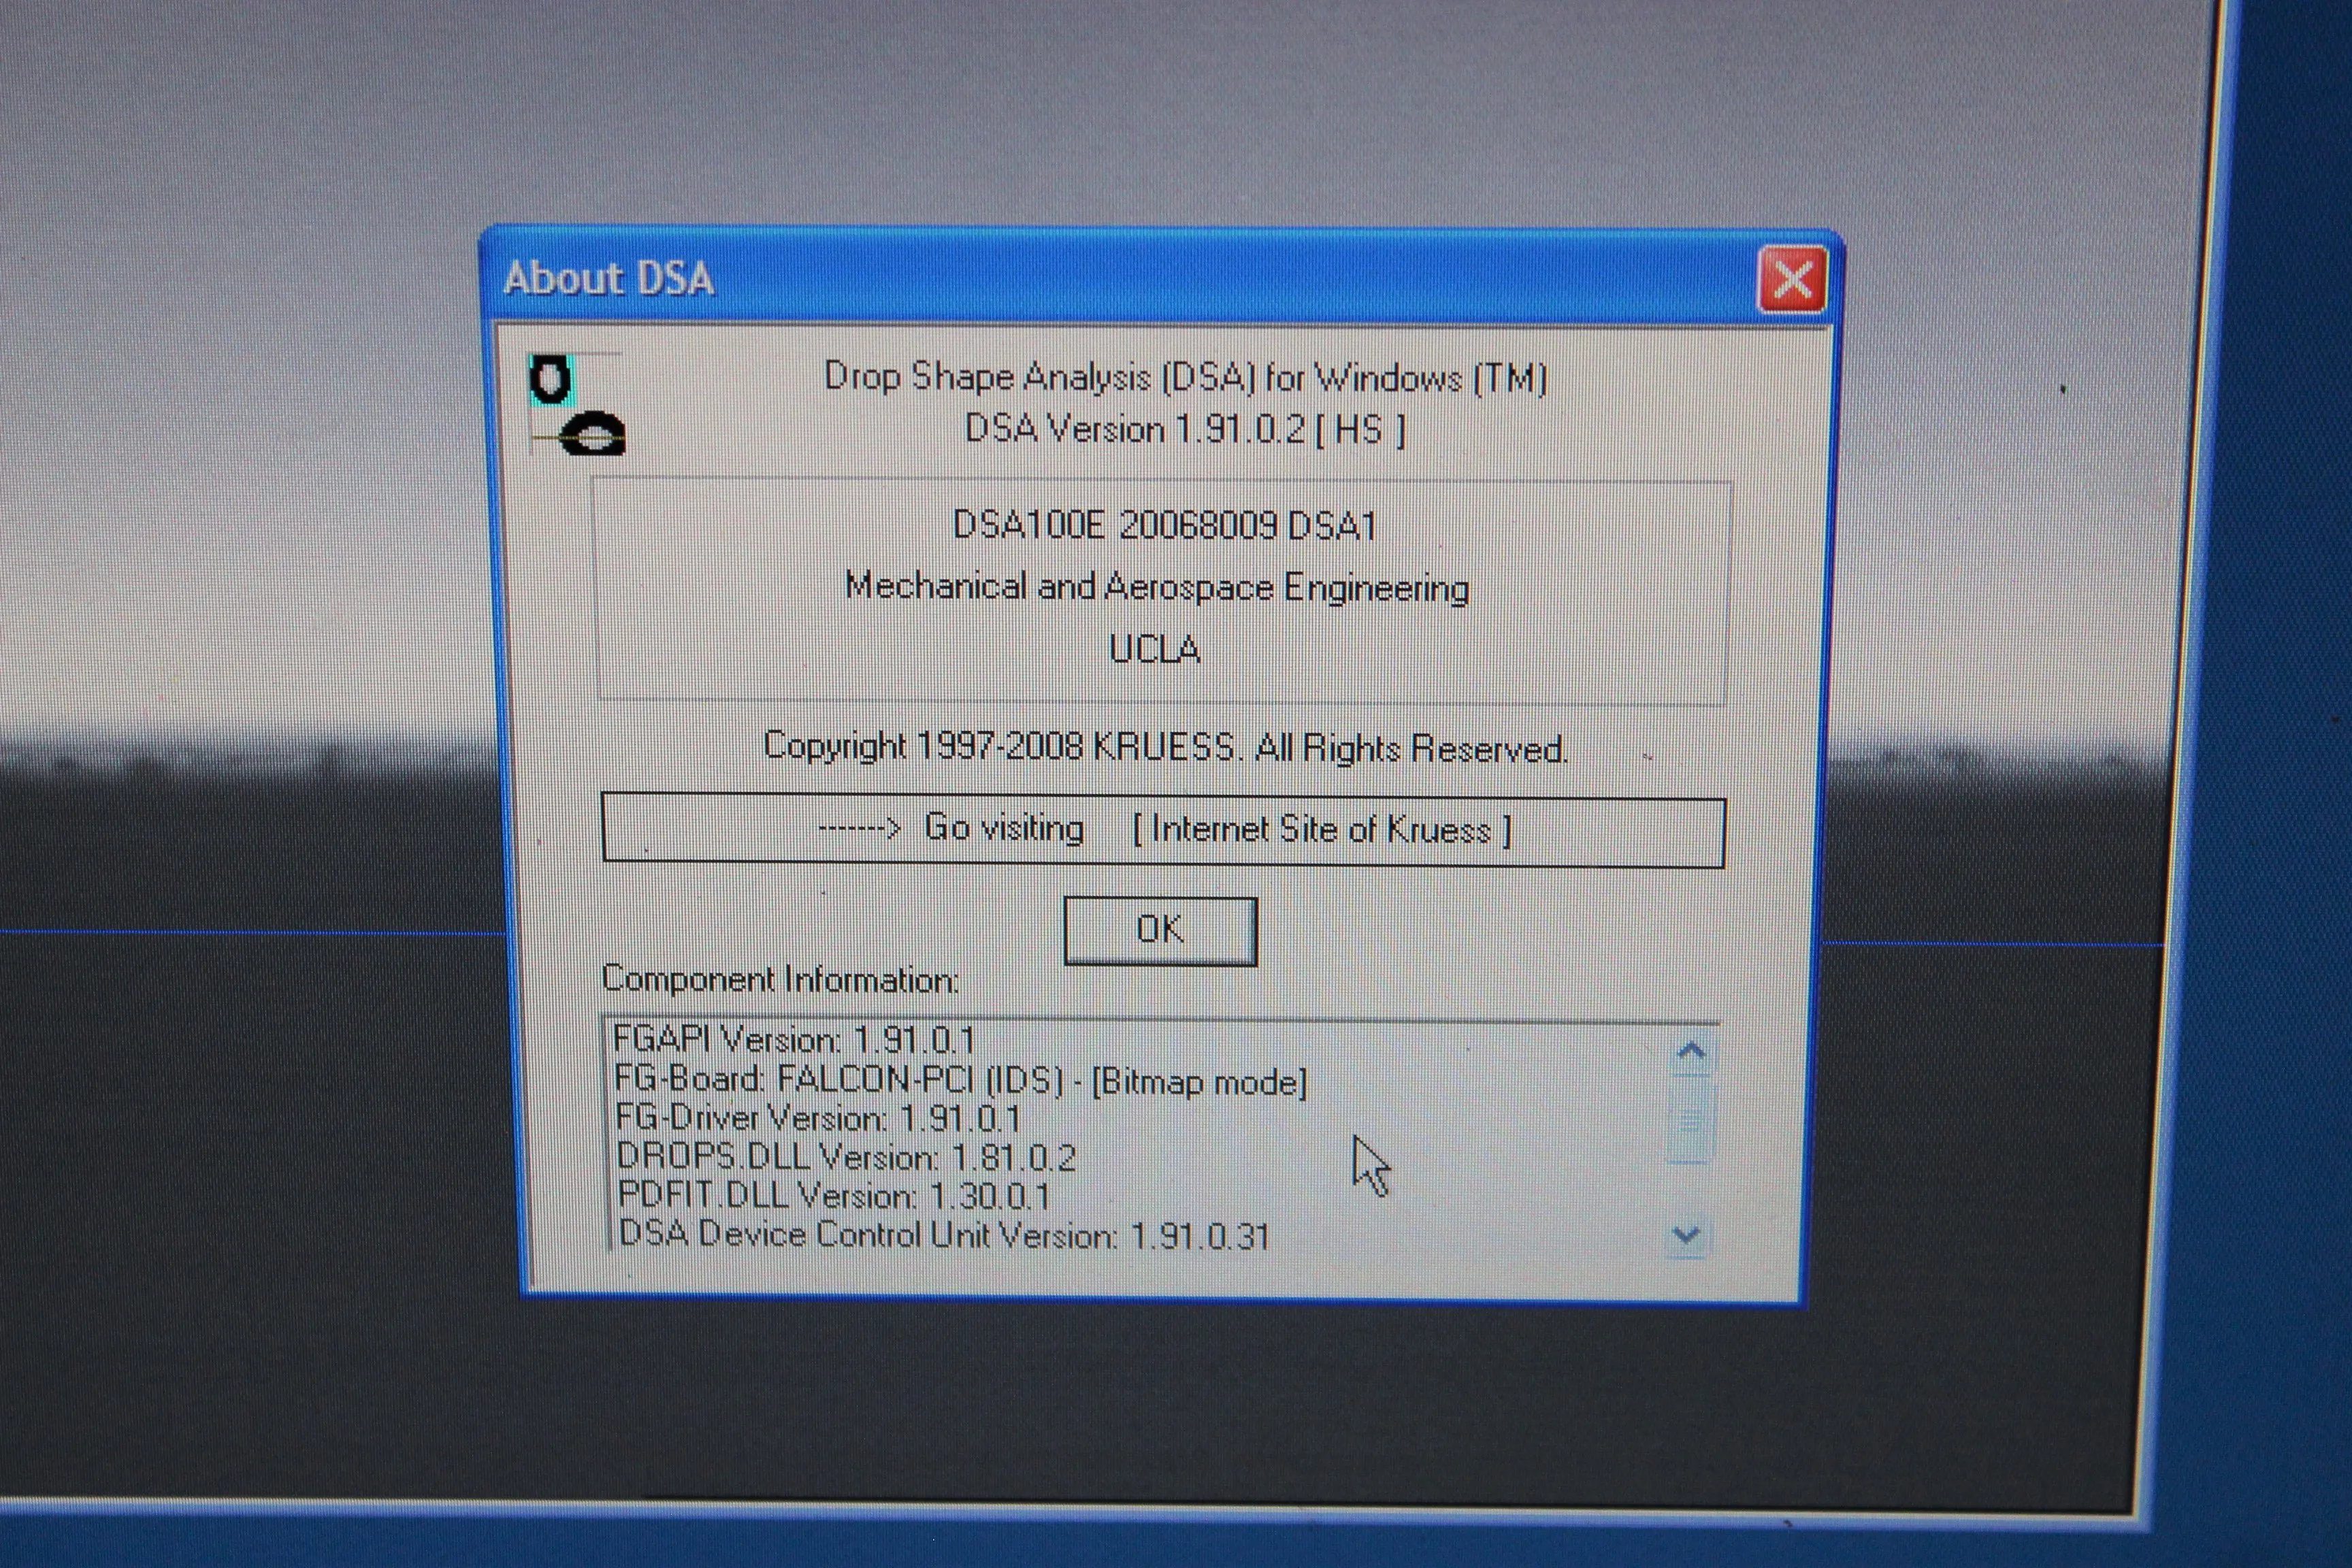
Task: Click the DSA Version 1.91.0.2 [ HS ] text
Action: click(1185, 430)
